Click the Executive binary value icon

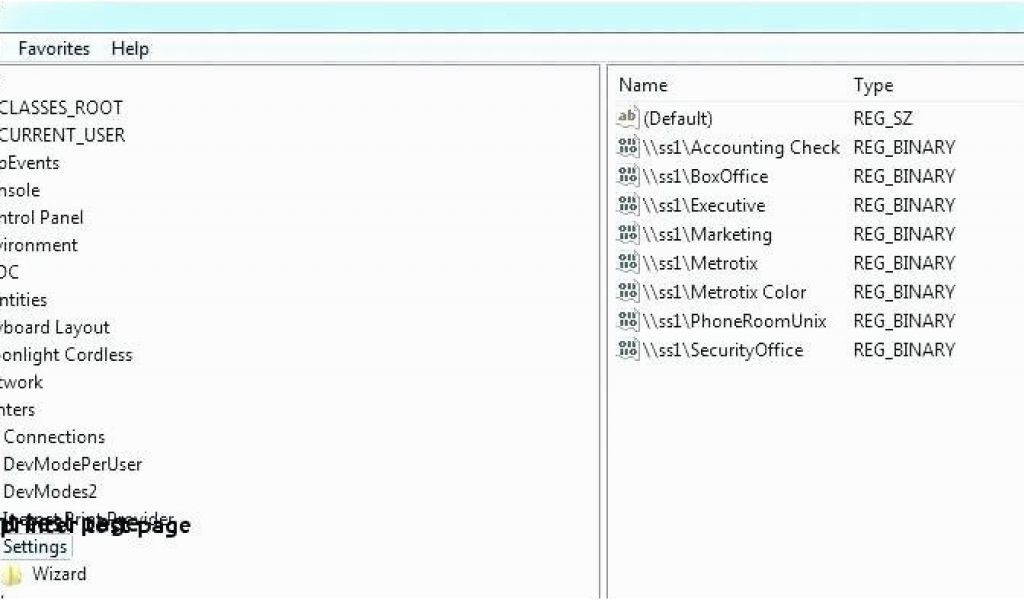tap(627, 205)
